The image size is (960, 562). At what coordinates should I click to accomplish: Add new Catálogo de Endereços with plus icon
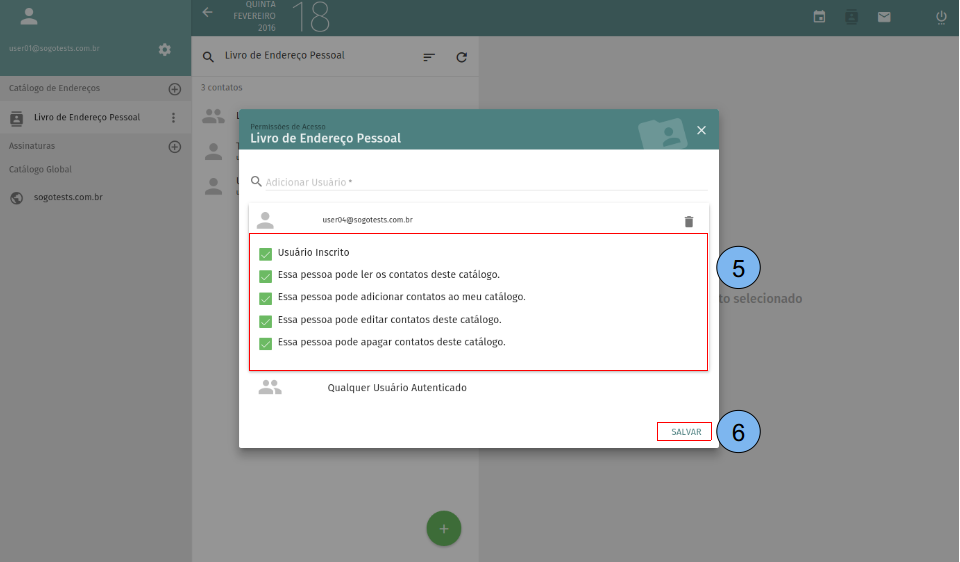click(175, 89)
